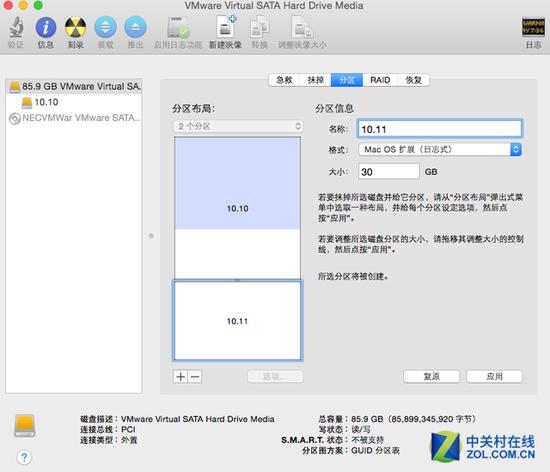
Task: Click the disk icon in the bottom info area
Action: point(25,426)
